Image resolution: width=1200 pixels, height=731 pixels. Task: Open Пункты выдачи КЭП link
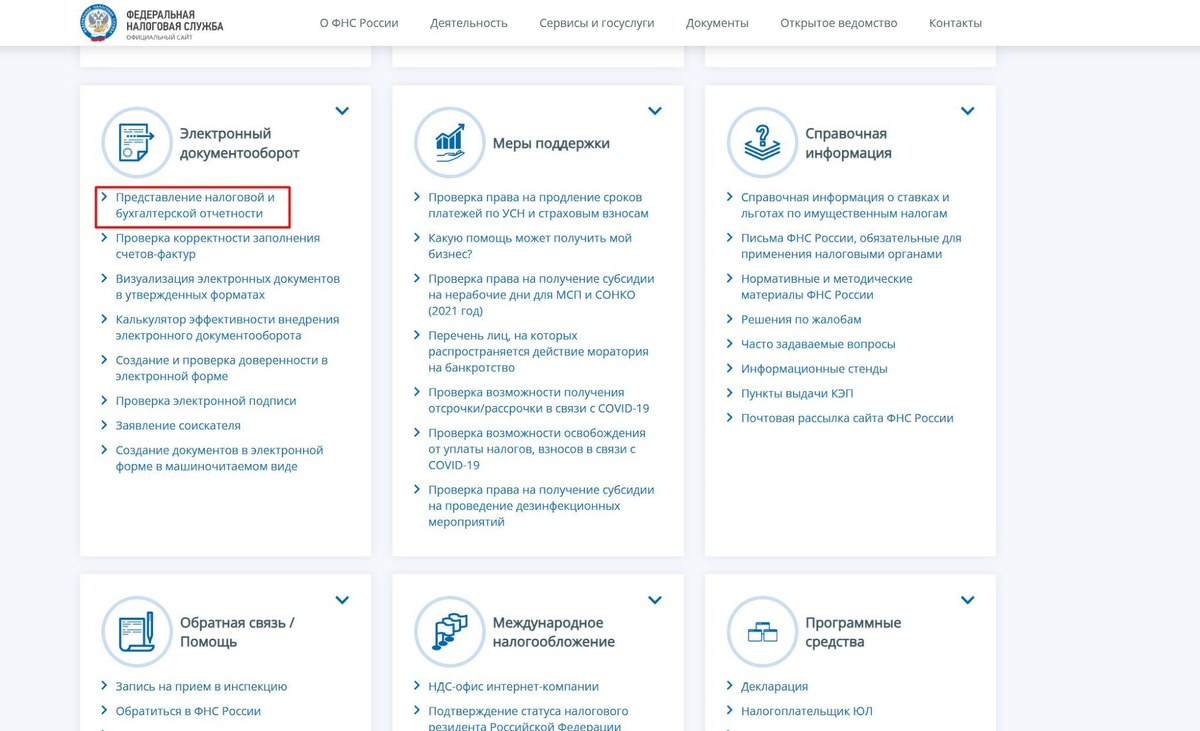(x=797, y=394)
